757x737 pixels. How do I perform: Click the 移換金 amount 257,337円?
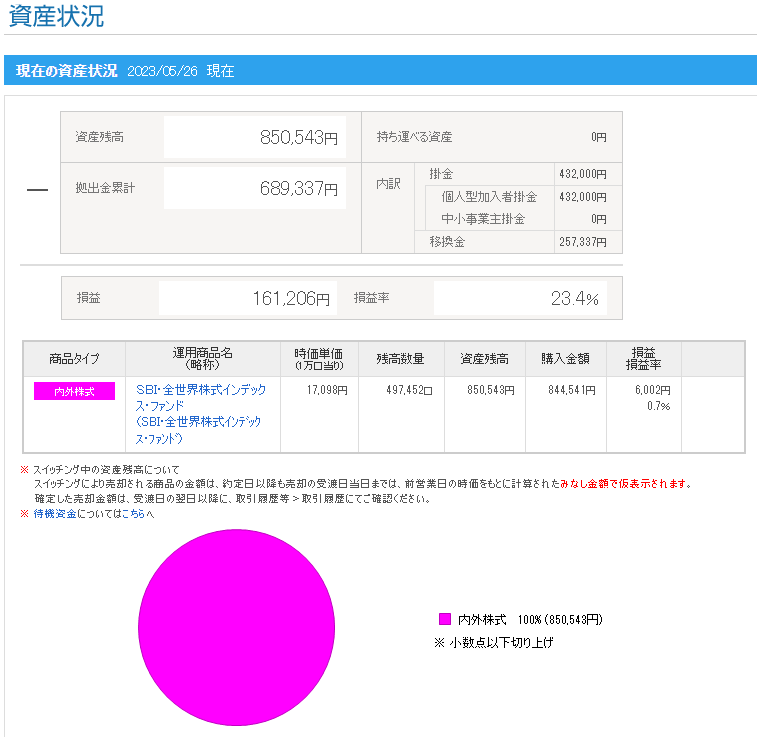[x=583, y=242]
